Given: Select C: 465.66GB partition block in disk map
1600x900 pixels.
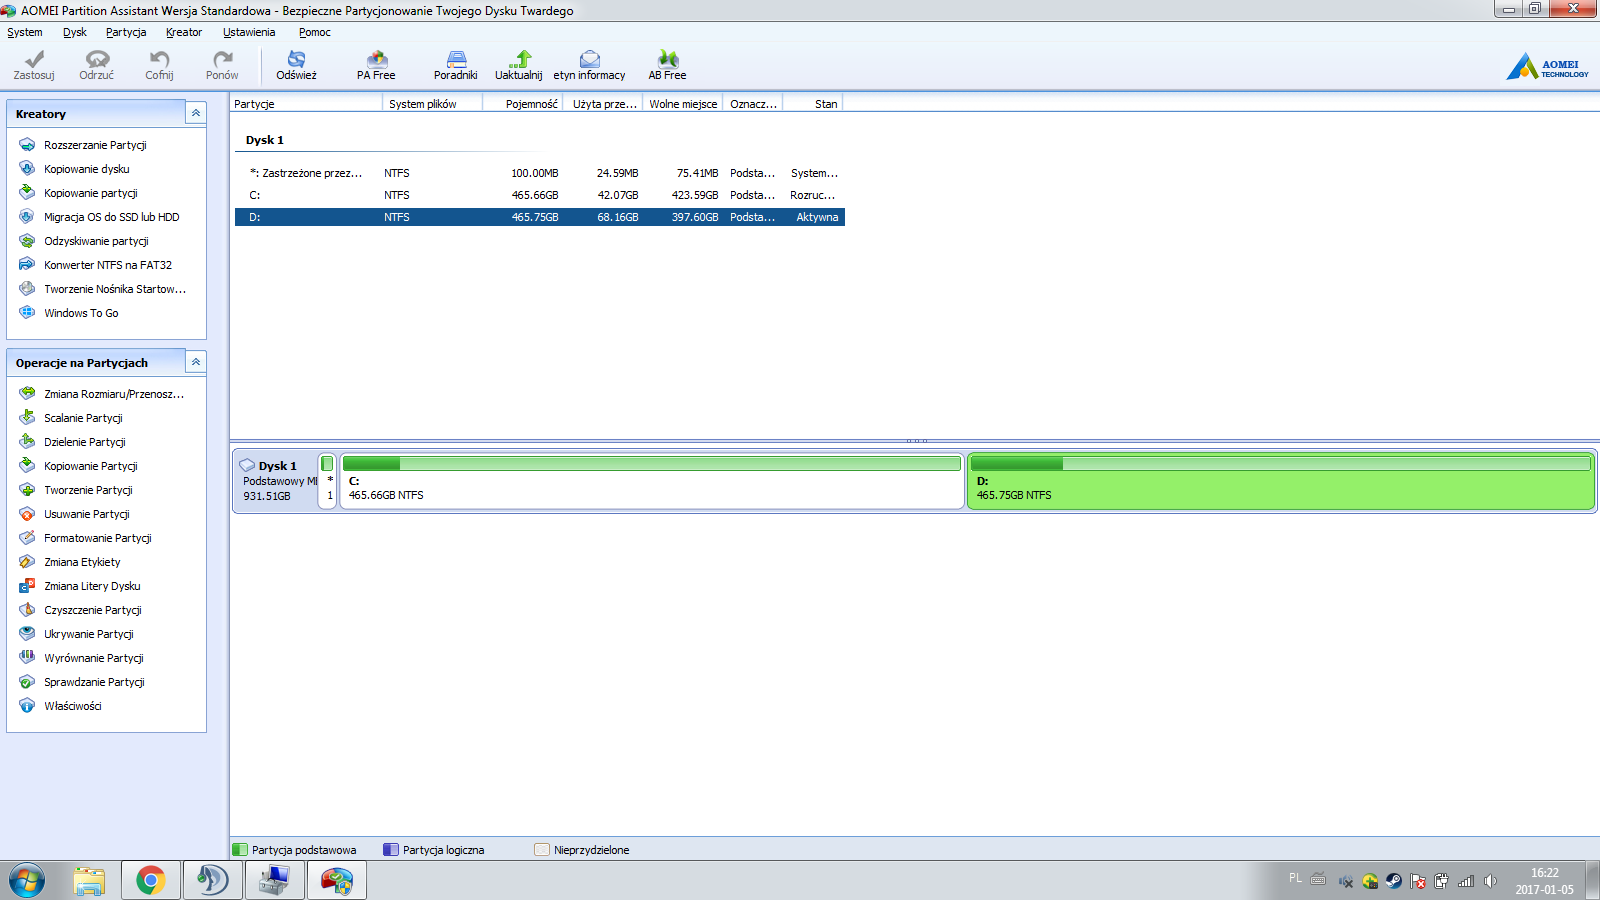Looking at the screenshot, I should click(652, 482).
